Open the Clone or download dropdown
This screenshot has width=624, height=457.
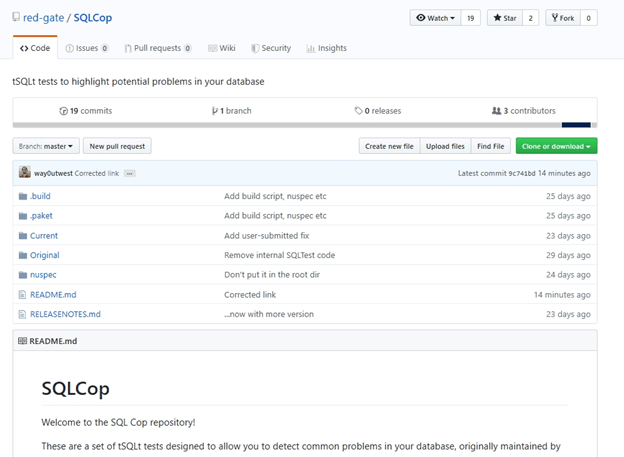[556, 146]
